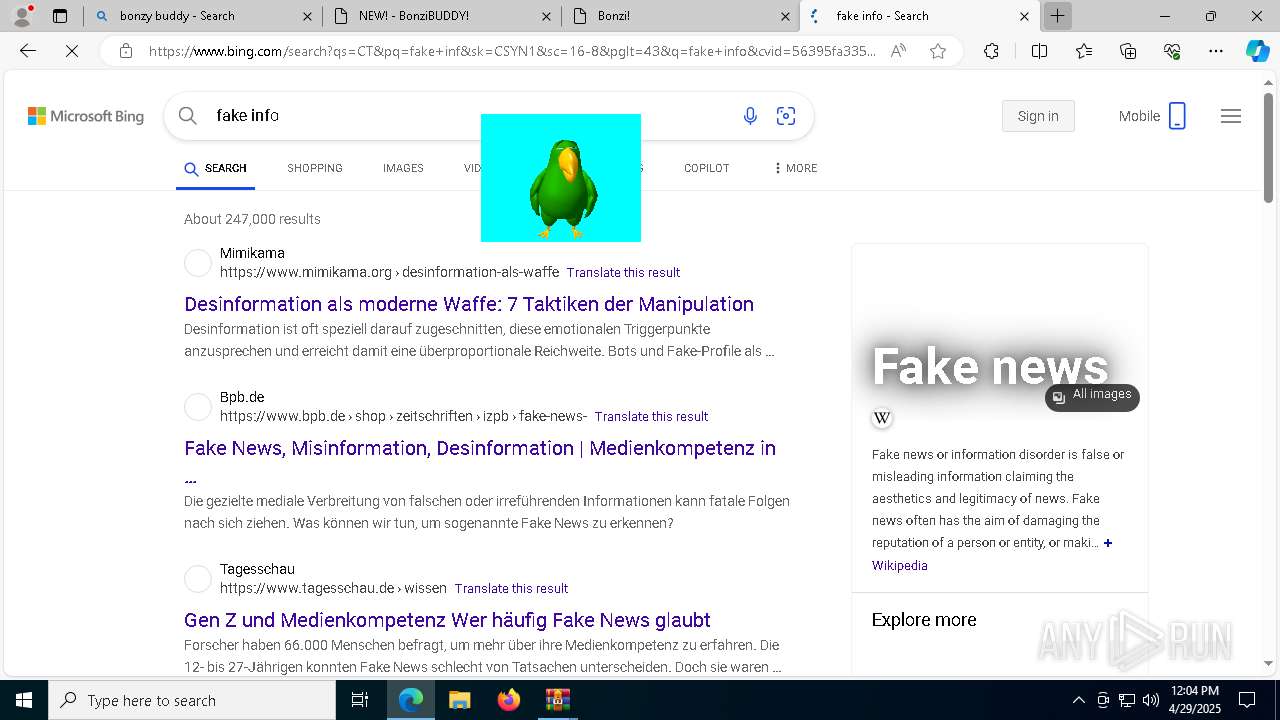The height and width of the screenshot is (720, 1280).
Task: Click the green parrot animation
Action: pyautogui.click(x=561, y=178)
